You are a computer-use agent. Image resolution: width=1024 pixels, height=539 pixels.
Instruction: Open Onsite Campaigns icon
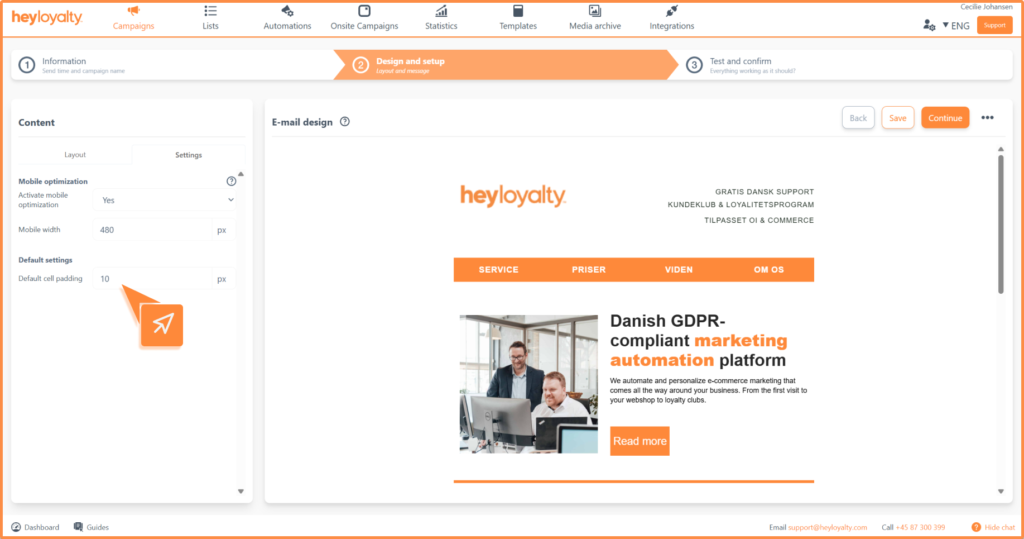[364, 11]
